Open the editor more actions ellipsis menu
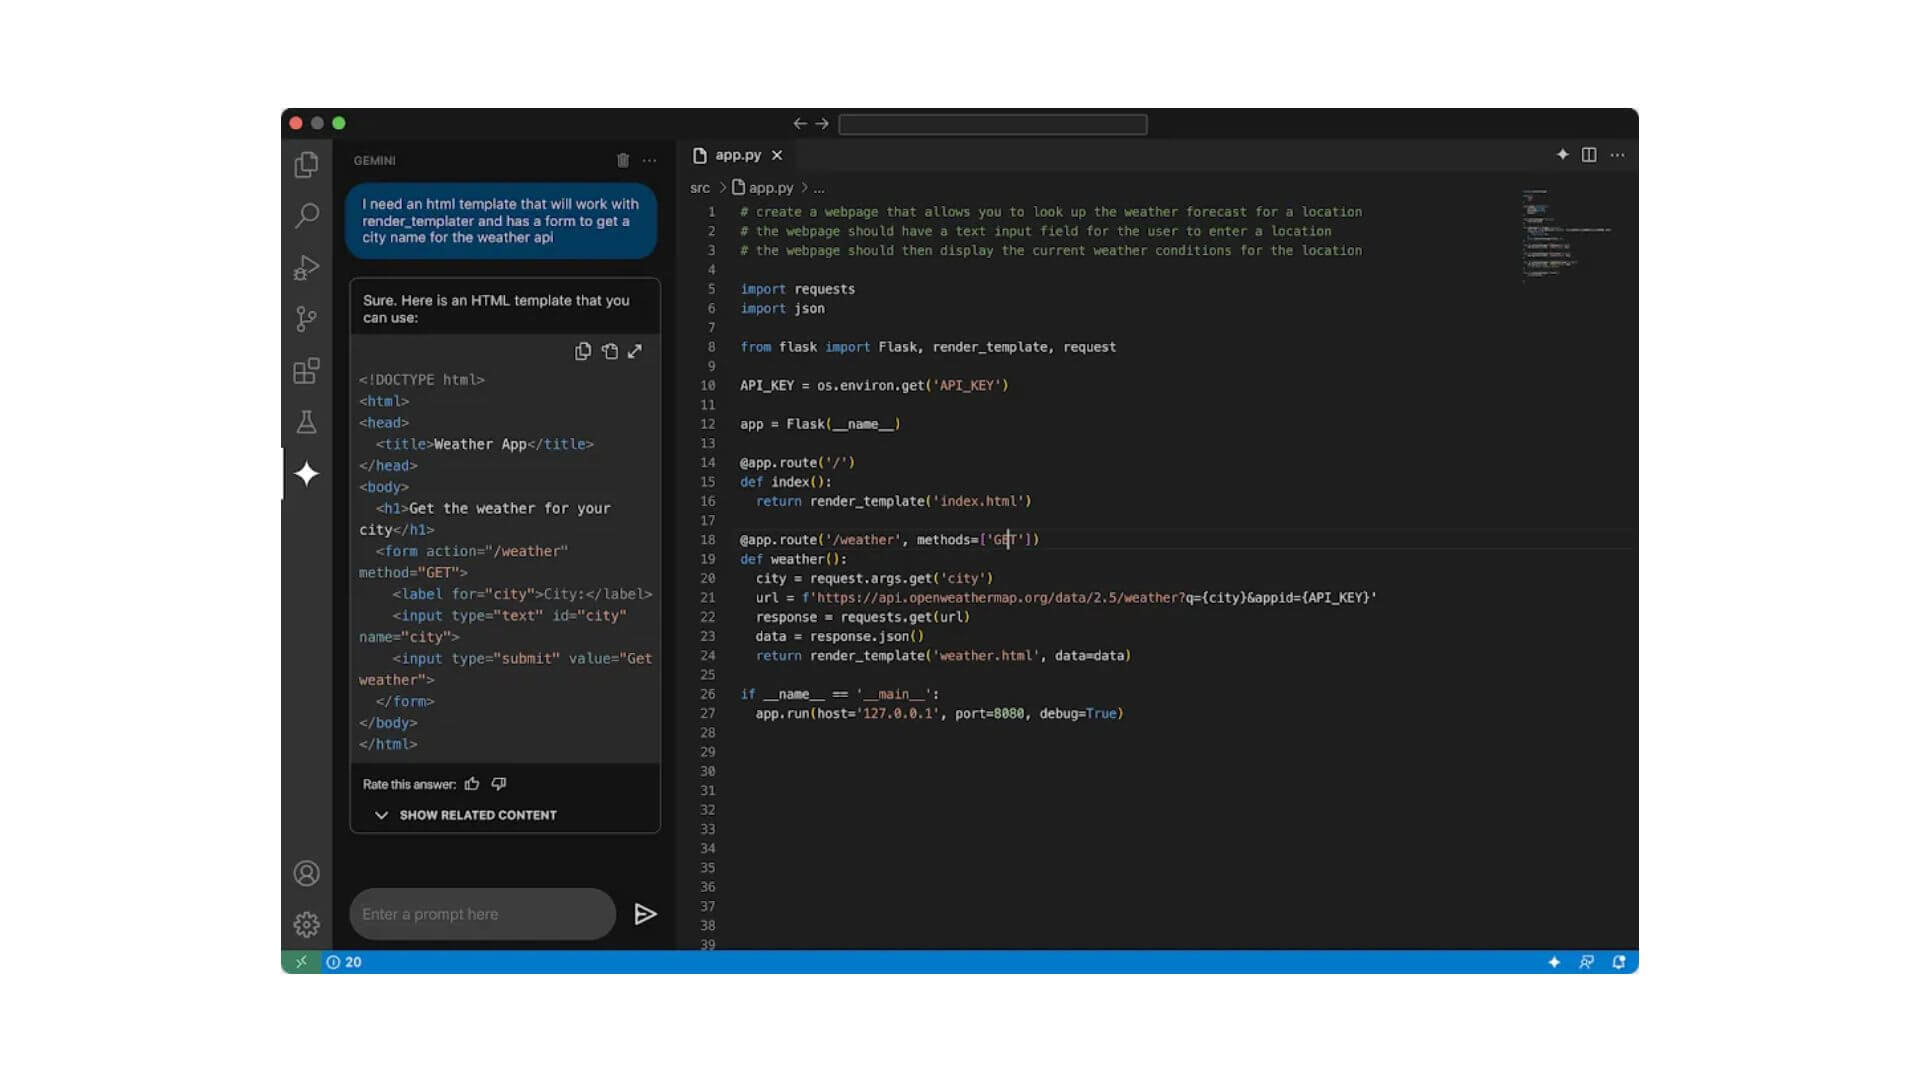 pos(1618,155)
